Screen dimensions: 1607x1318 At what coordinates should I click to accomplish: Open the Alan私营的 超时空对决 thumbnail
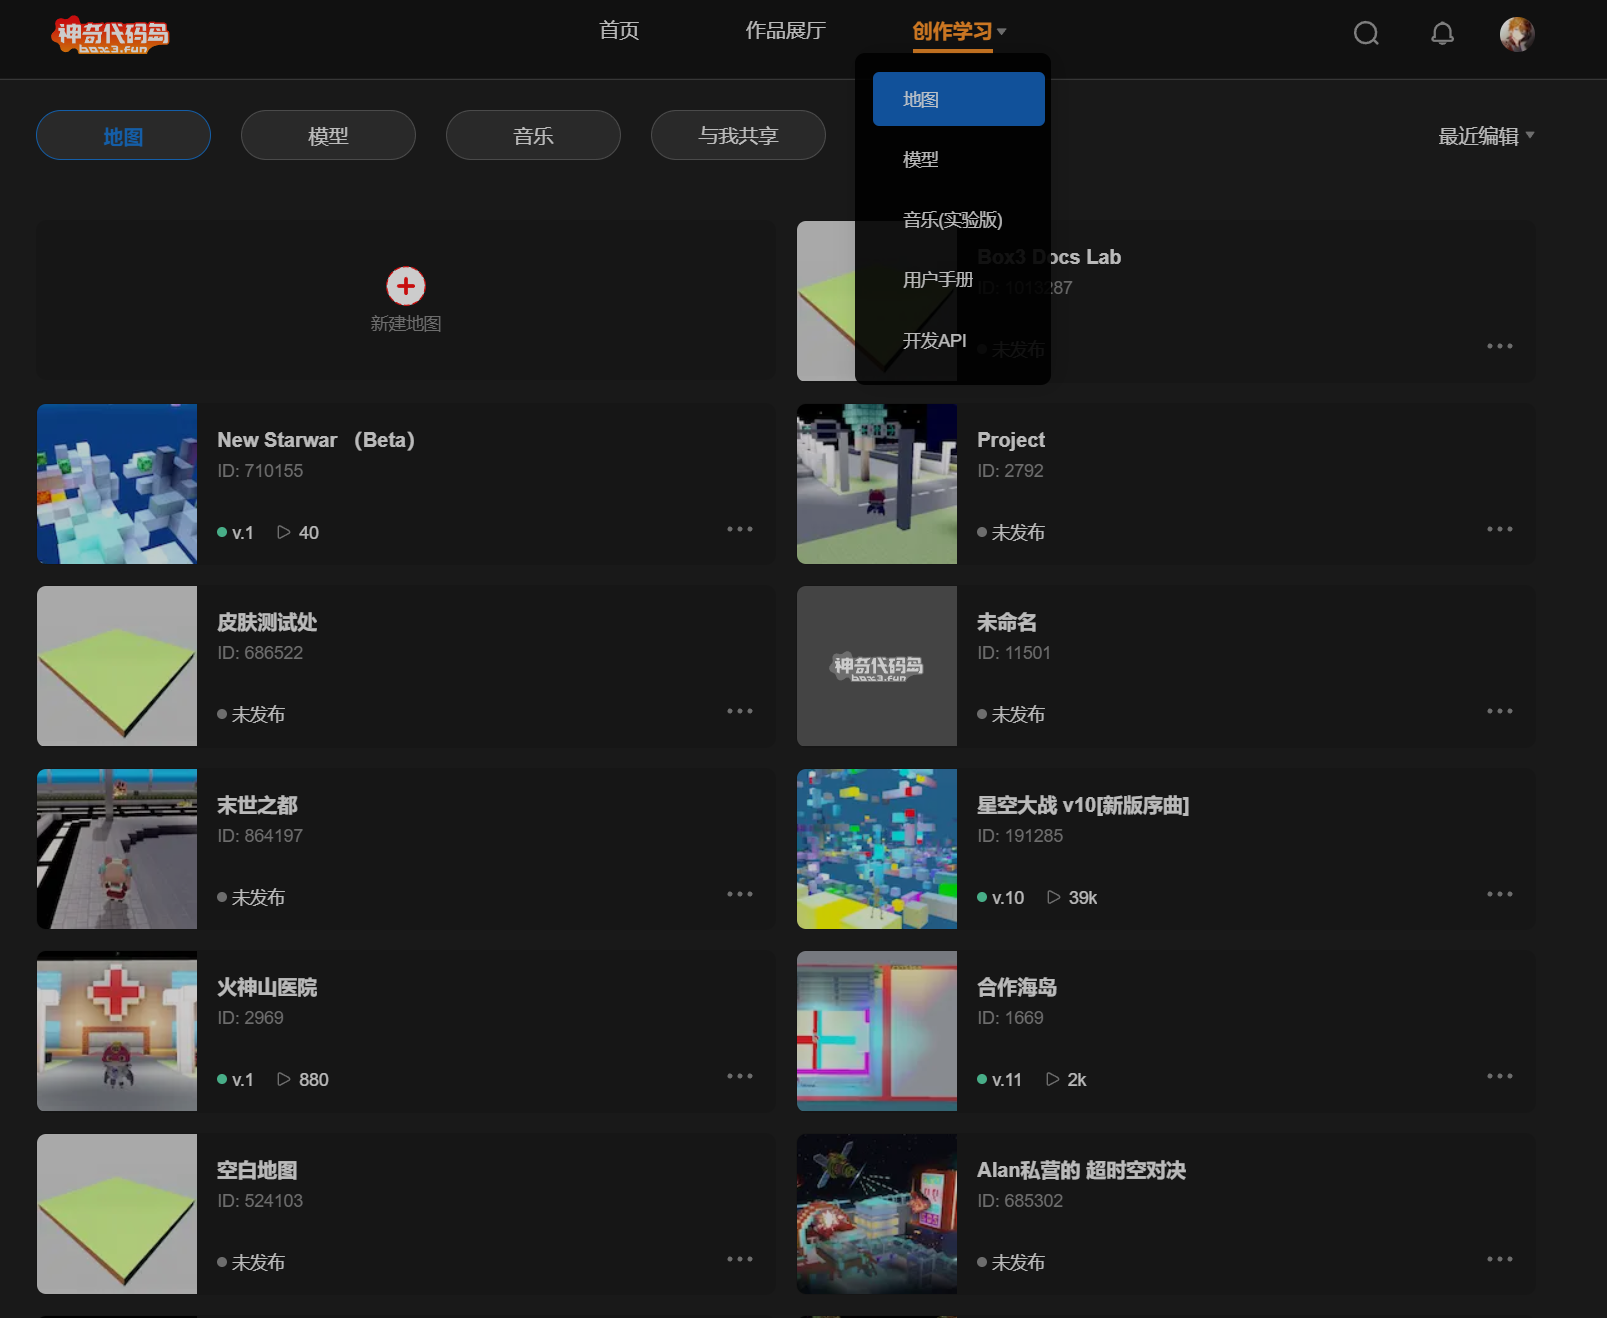point(877,1214)
